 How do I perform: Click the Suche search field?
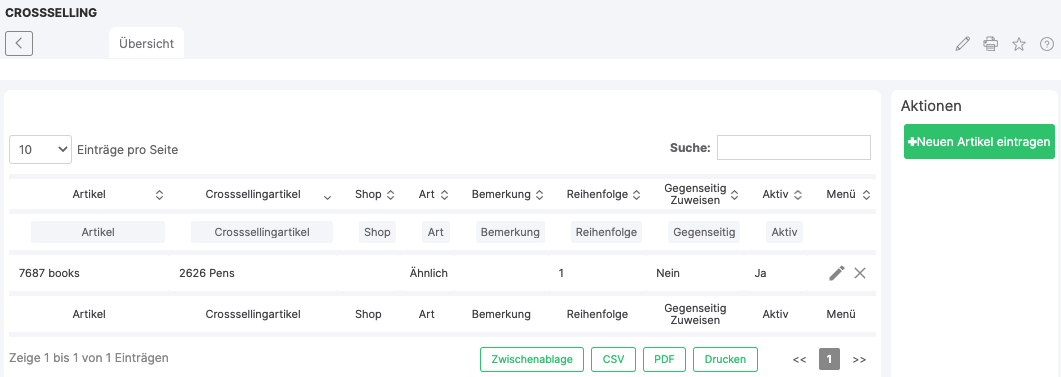click(x=794, y=148)
